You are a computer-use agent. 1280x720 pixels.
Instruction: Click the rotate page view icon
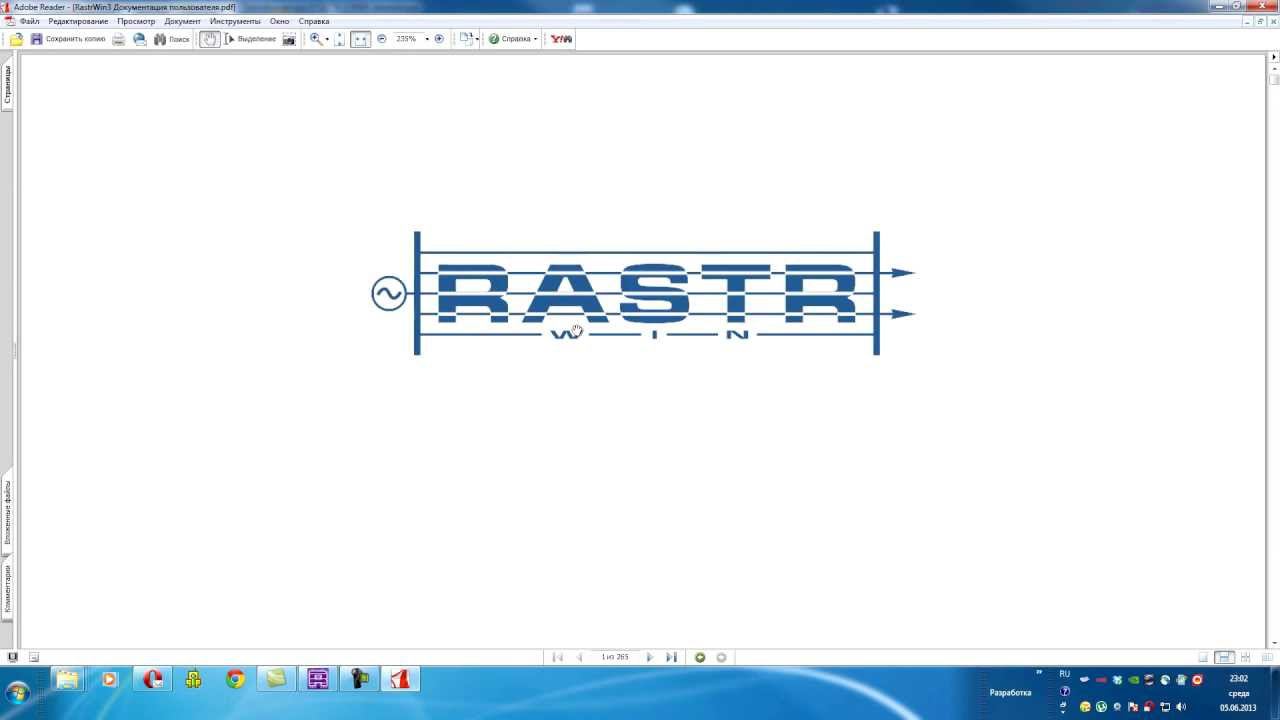(x=465, y=39)
